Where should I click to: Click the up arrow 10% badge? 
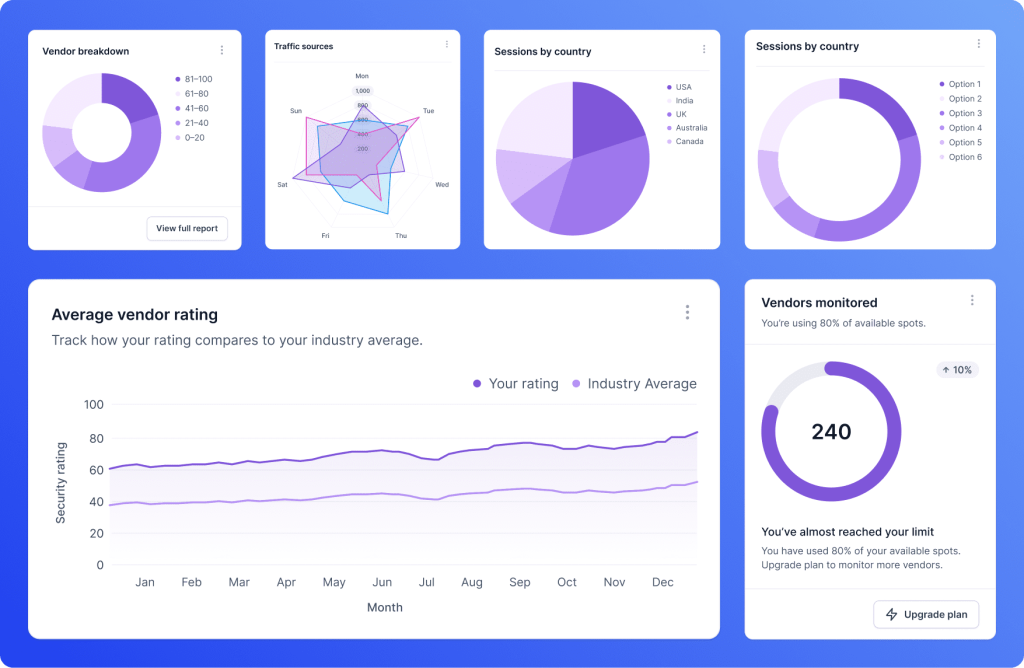[957, 370]
